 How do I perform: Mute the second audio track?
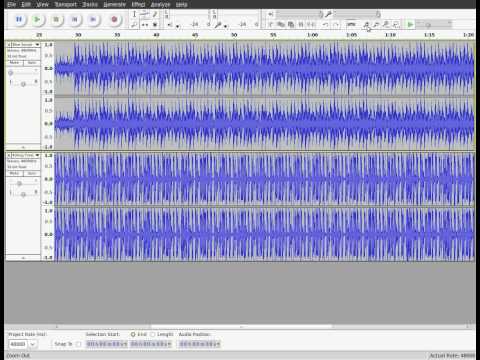(14, 173)
